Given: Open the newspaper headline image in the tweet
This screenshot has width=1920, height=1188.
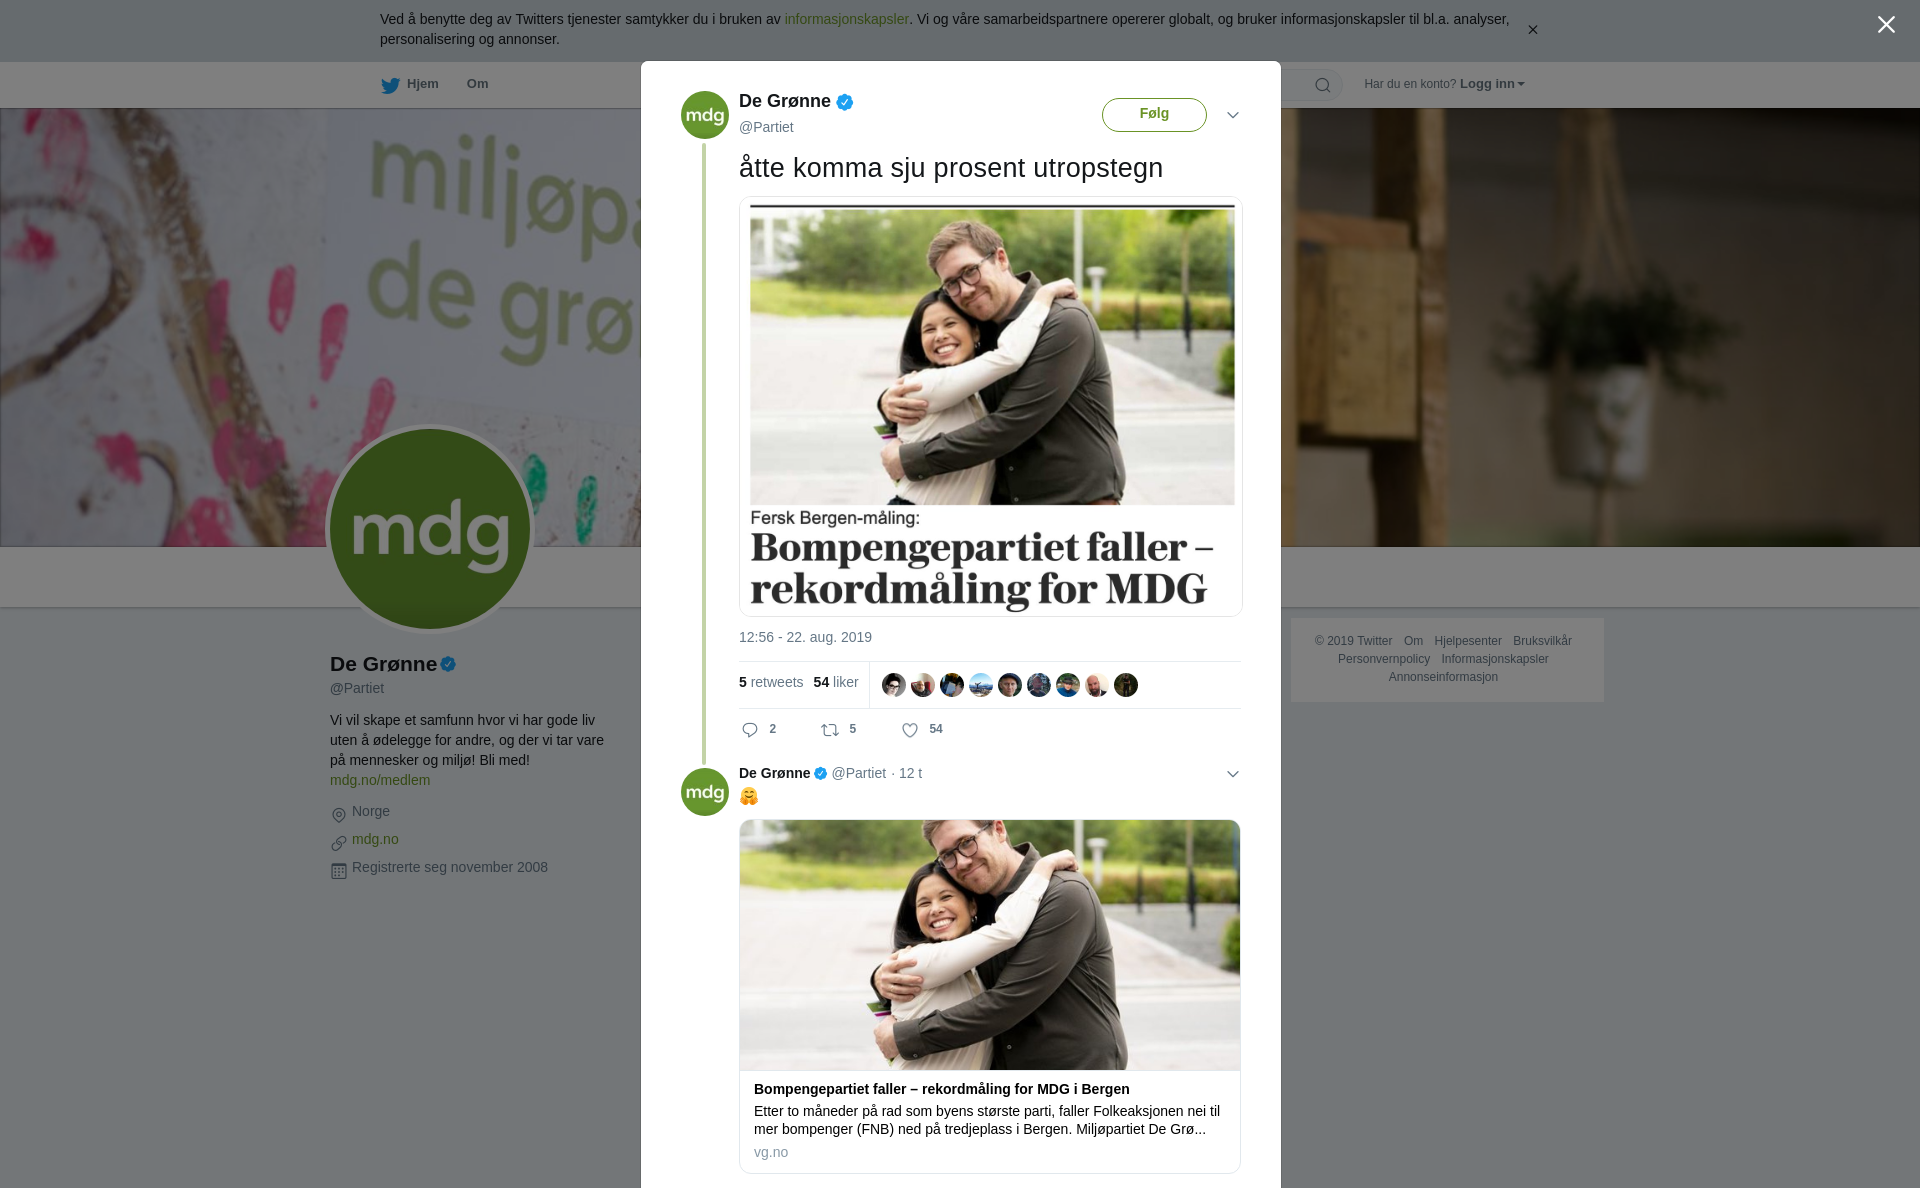Looking at the screenshot, I should click(x=991, y=406).
